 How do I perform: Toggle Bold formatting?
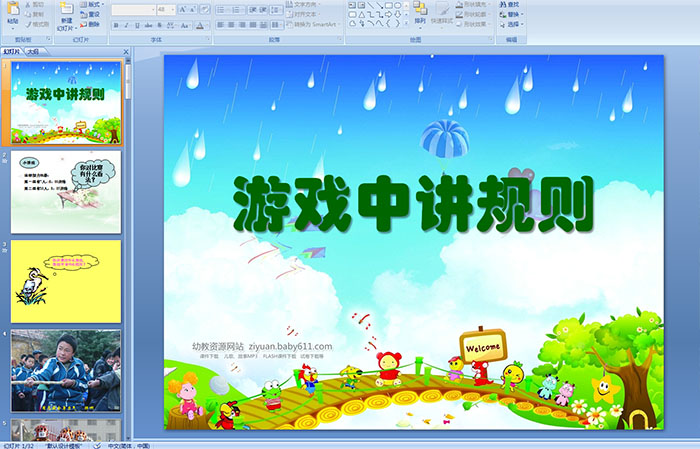point(116,25)
